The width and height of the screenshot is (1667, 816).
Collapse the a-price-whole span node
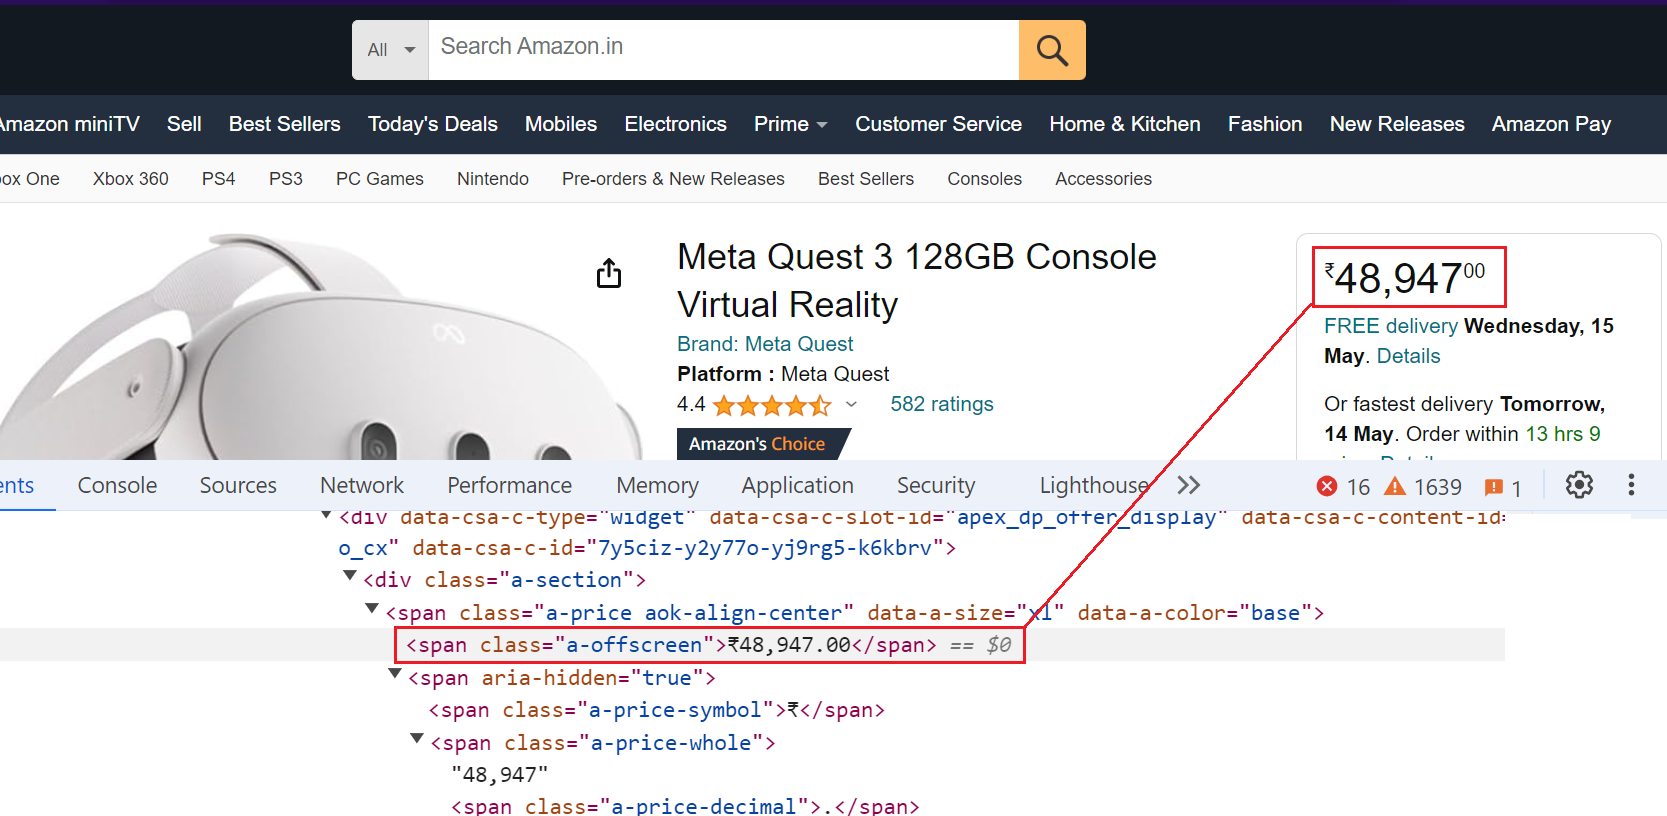click(417, 739)
